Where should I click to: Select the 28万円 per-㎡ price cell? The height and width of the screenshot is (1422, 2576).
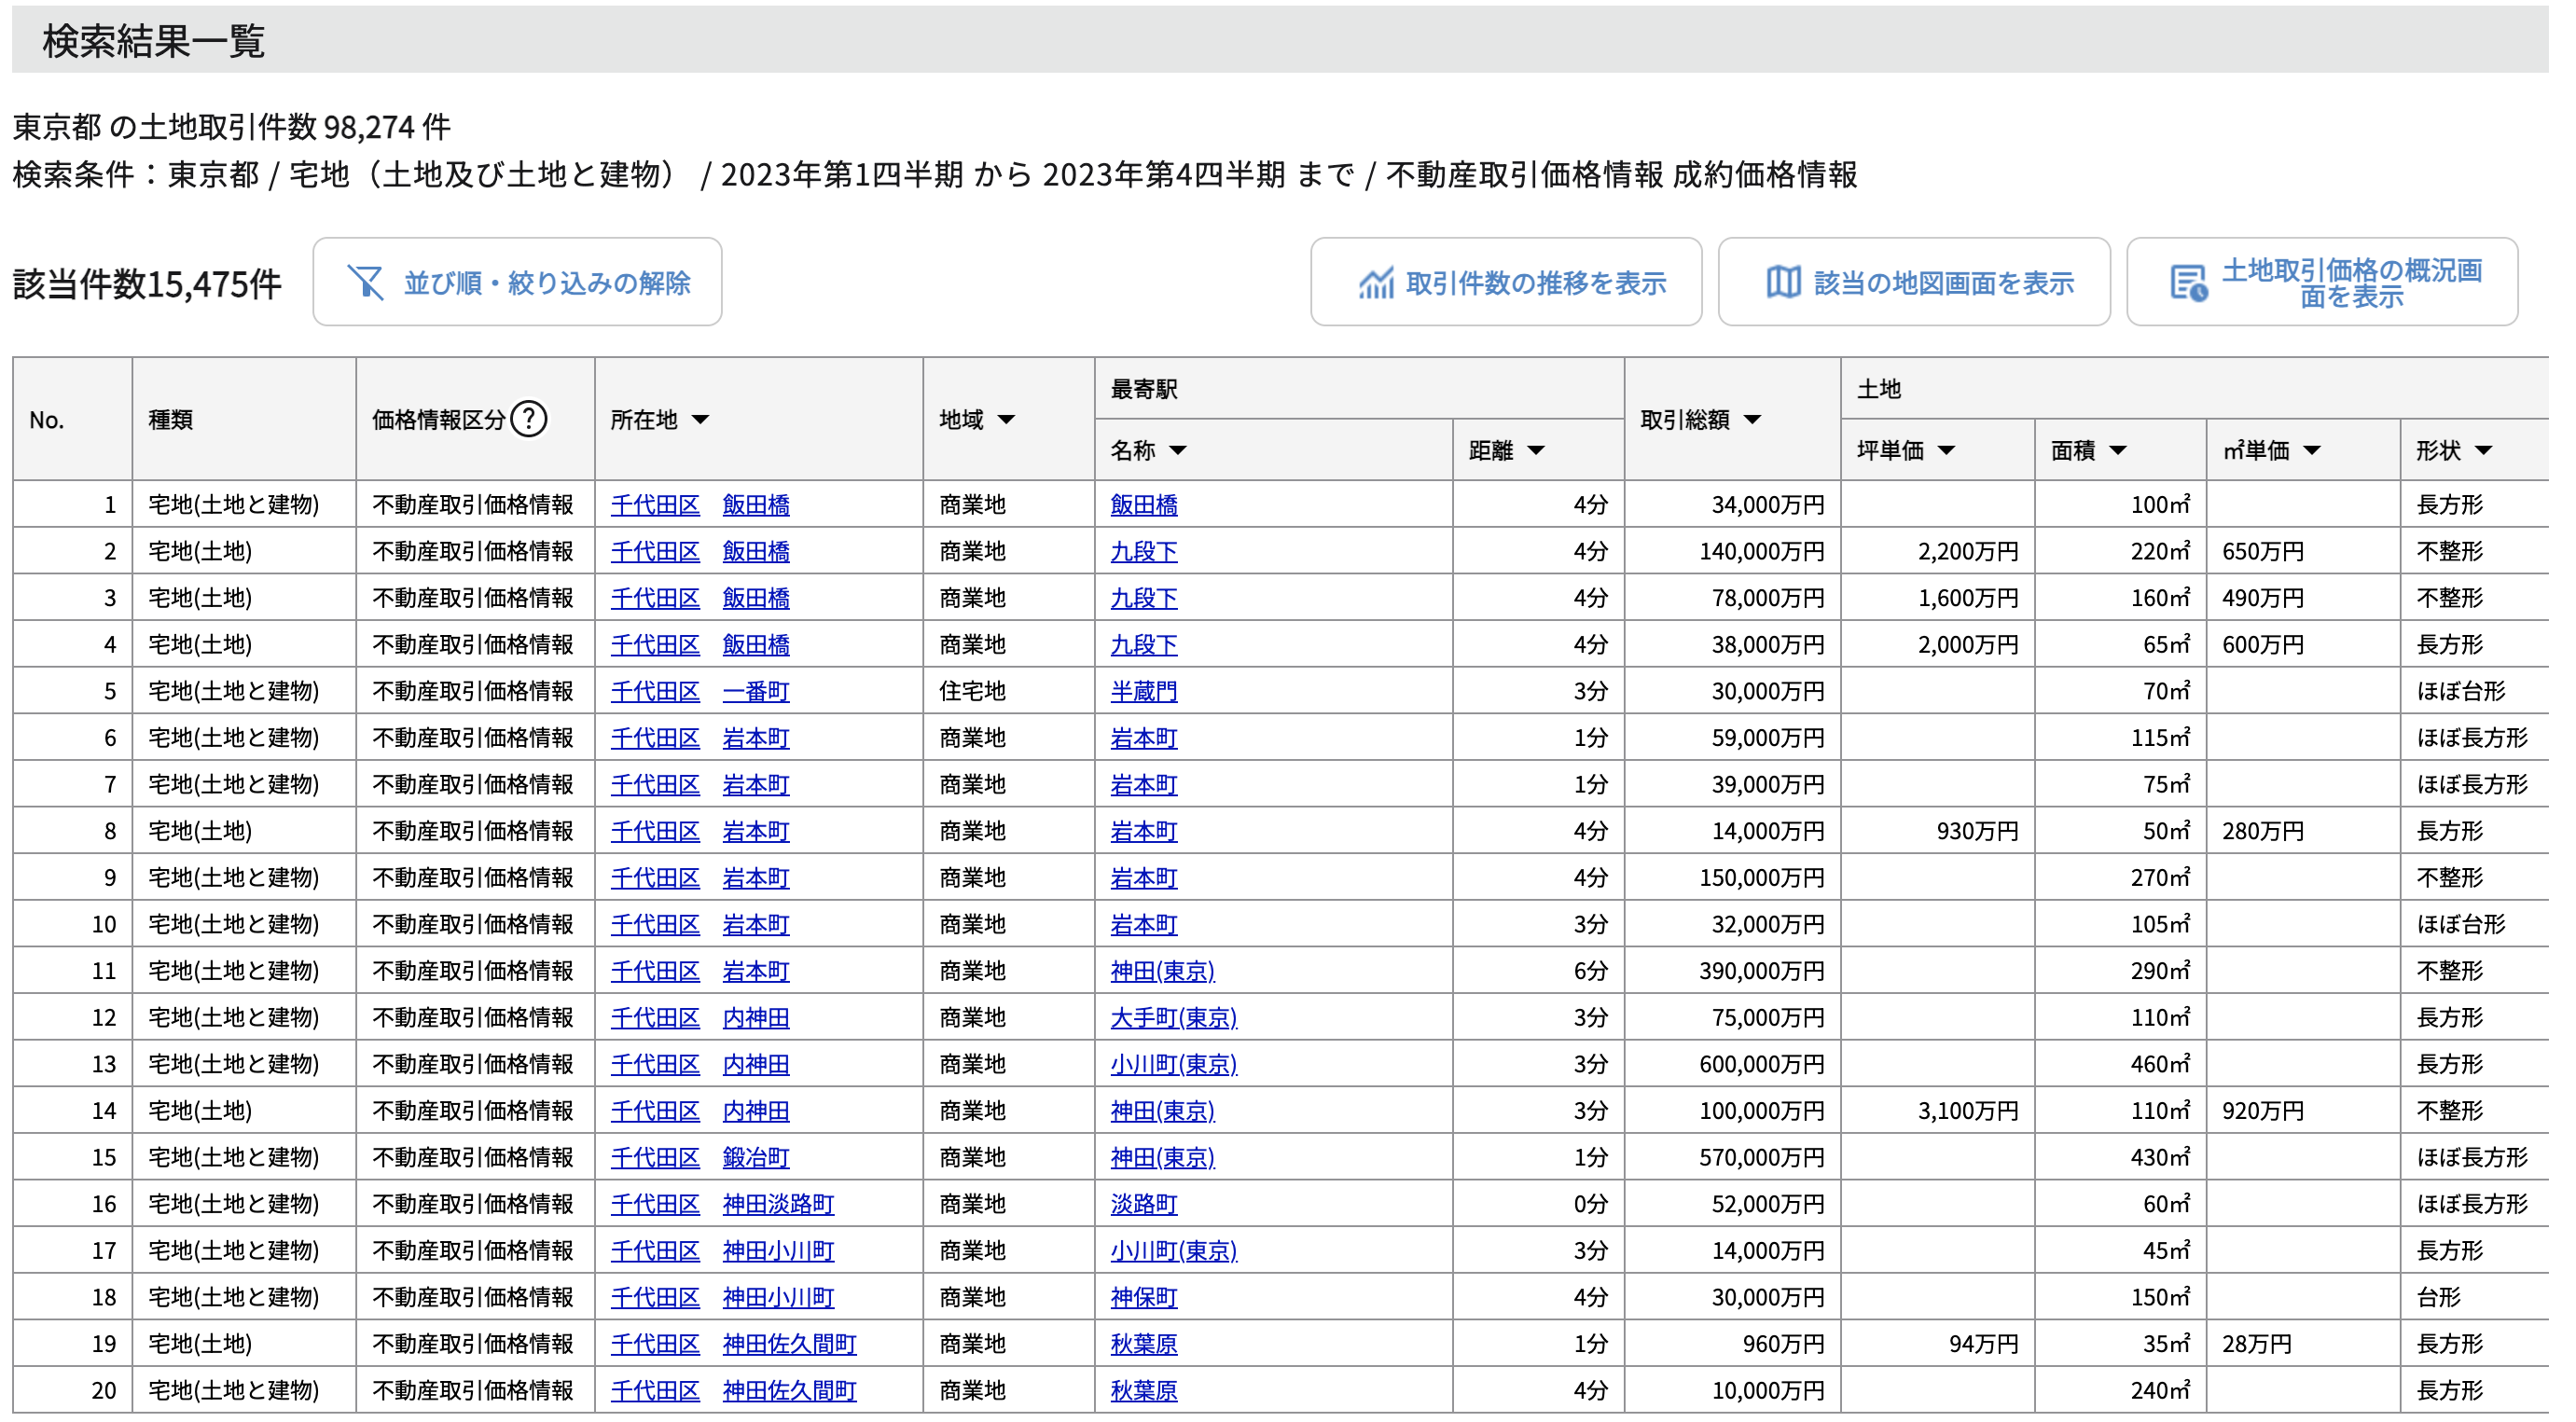[2304, 1345]
